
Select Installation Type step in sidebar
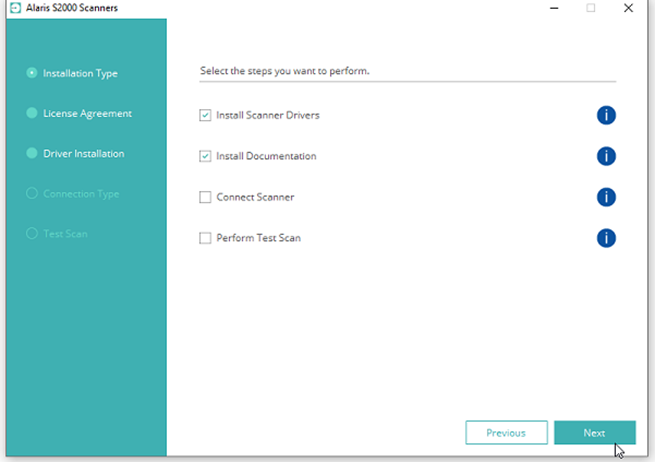[x=72, y=74]
